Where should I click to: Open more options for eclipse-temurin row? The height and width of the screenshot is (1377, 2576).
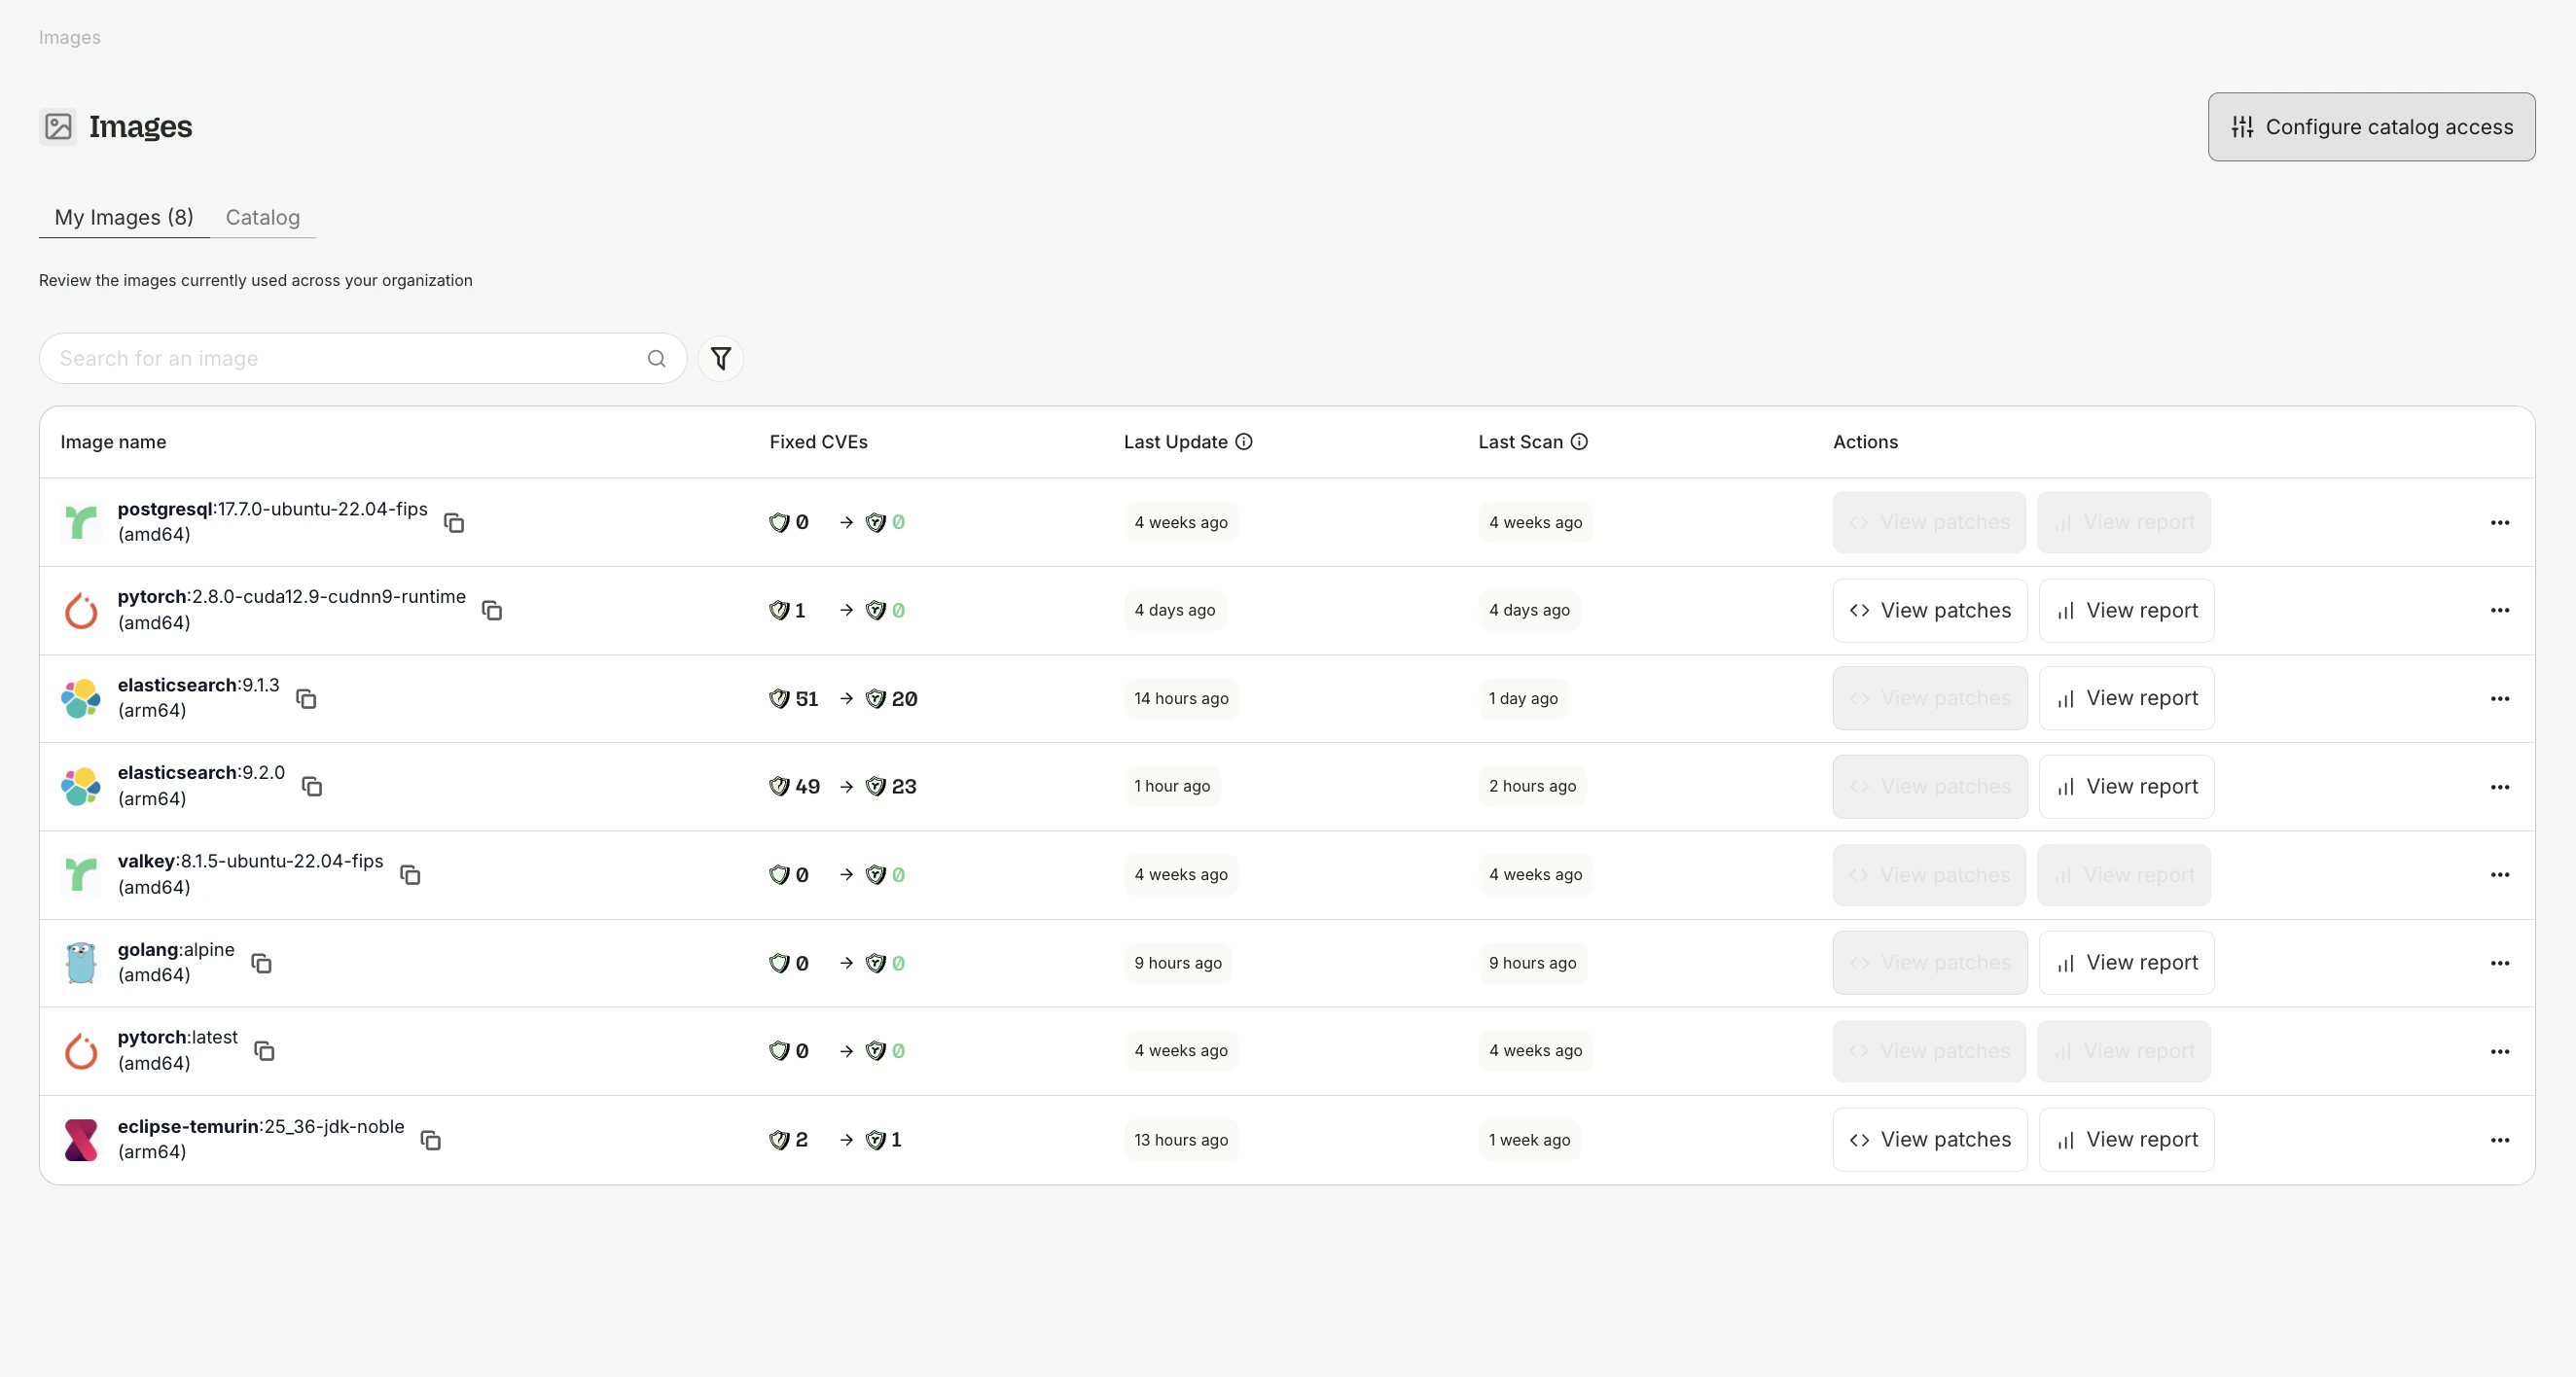pos(2499,1140)
